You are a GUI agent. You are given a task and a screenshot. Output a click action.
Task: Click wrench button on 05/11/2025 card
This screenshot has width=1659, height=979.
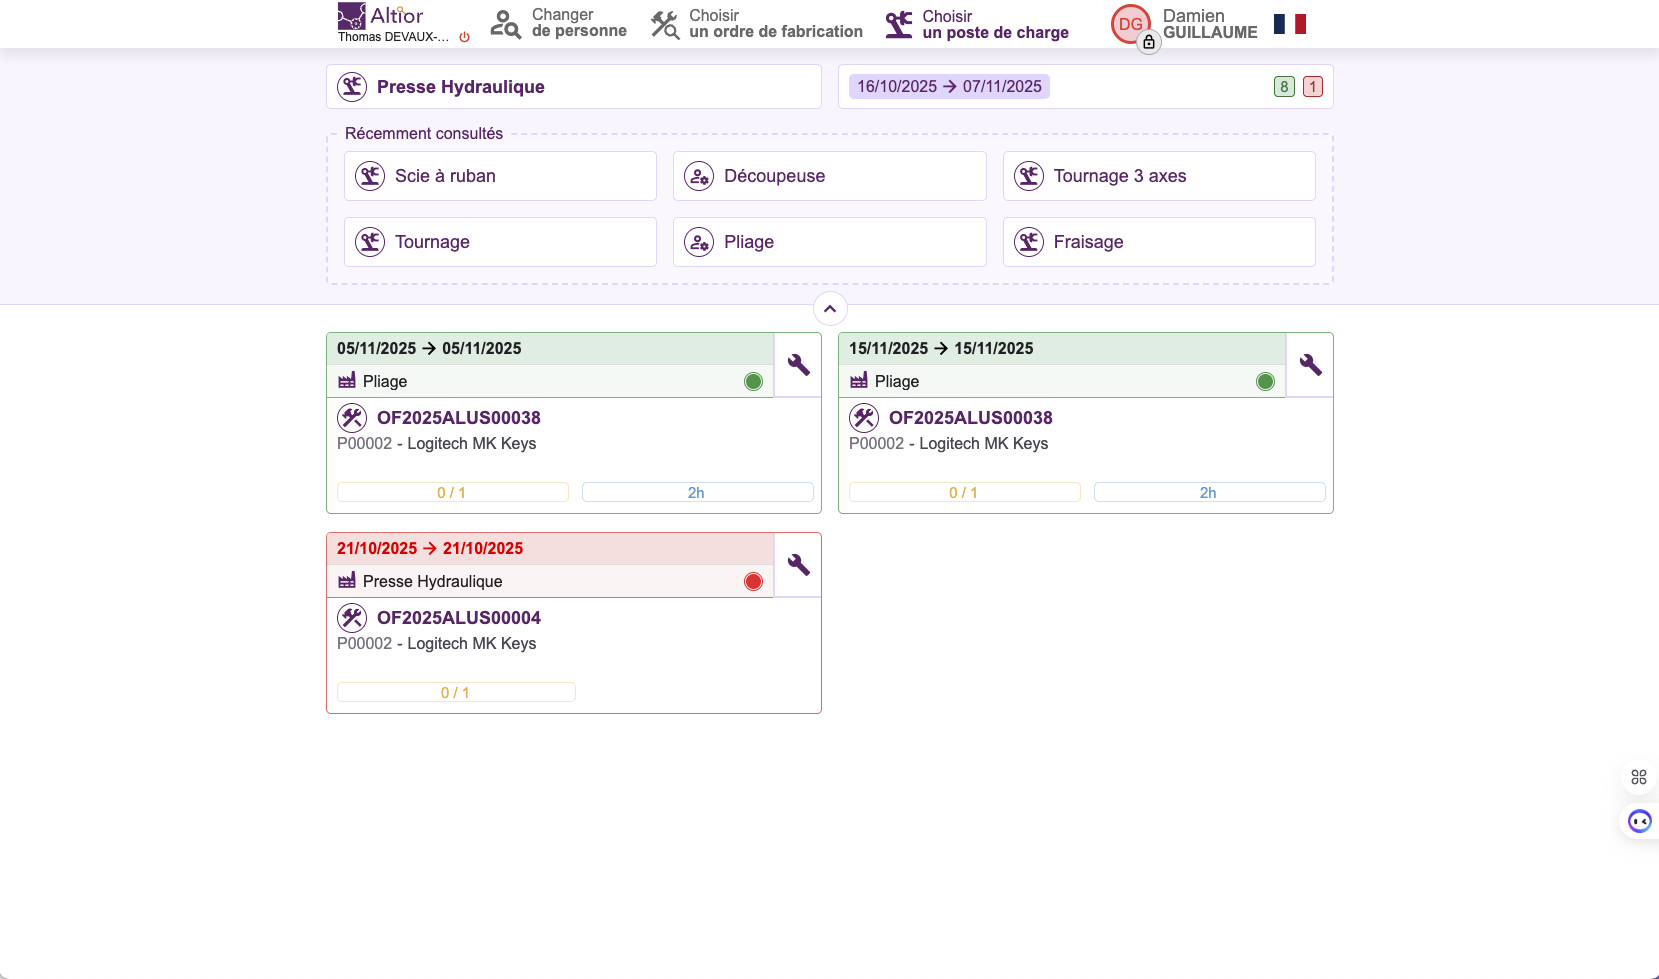click(x=798, y=365)
